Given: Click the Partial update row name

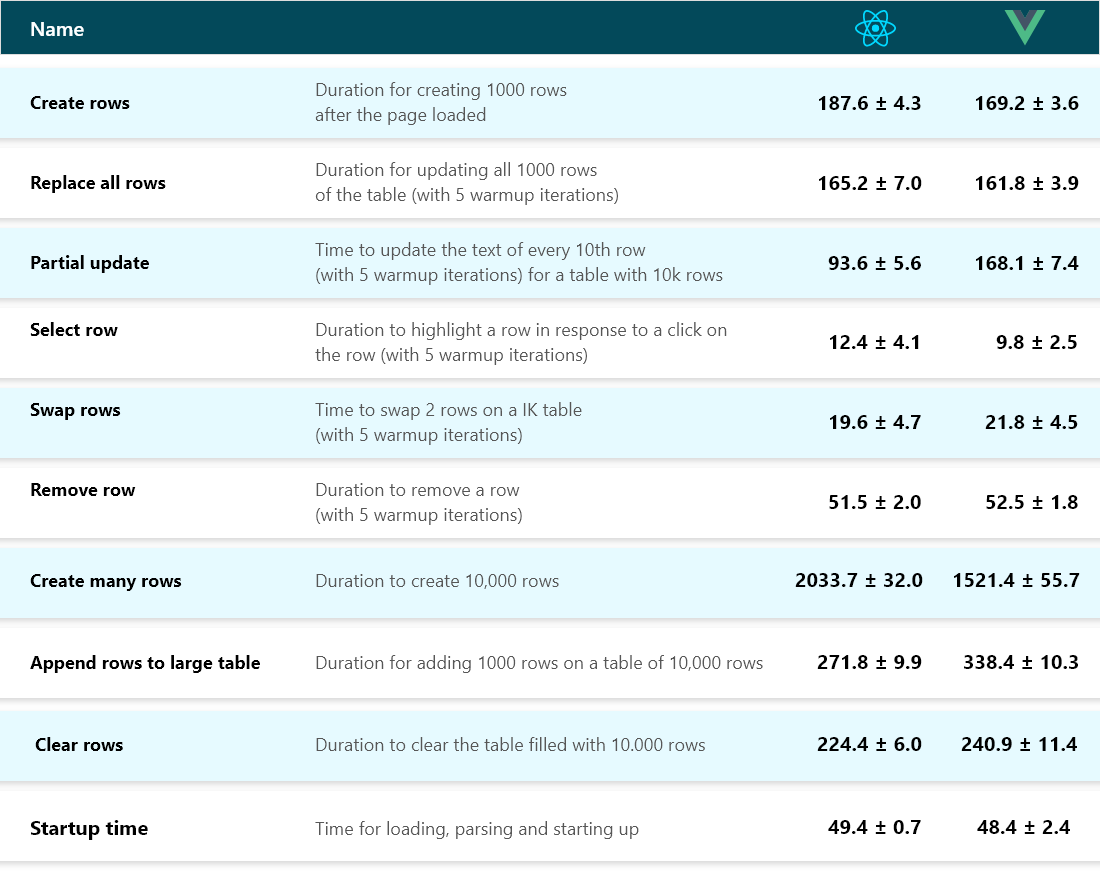Looking at the screenshot, I should coord(90,263).
